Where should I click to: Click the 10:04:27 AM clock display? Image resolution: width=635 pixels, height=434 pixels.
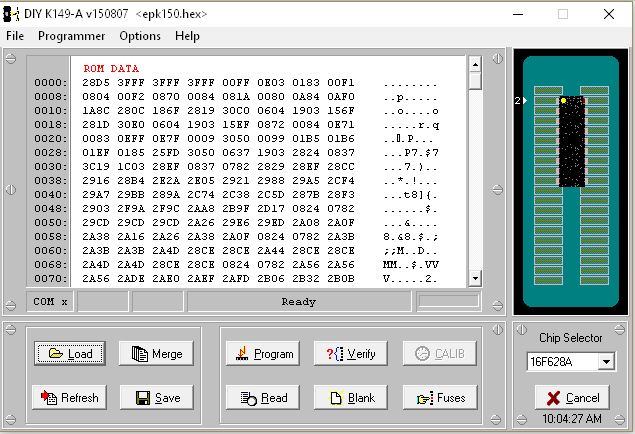pos(572,419)
